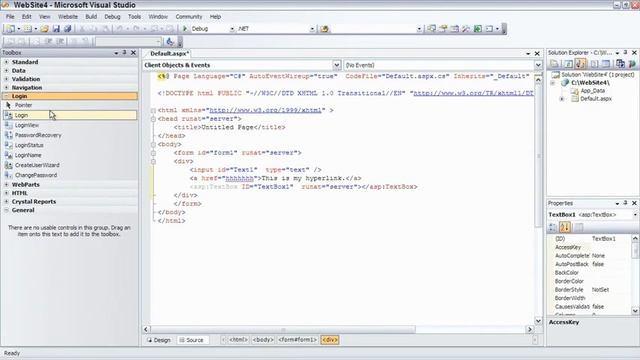This screenshot has width=640, height=360.
Task: Open the File menu
Action: 10,17
